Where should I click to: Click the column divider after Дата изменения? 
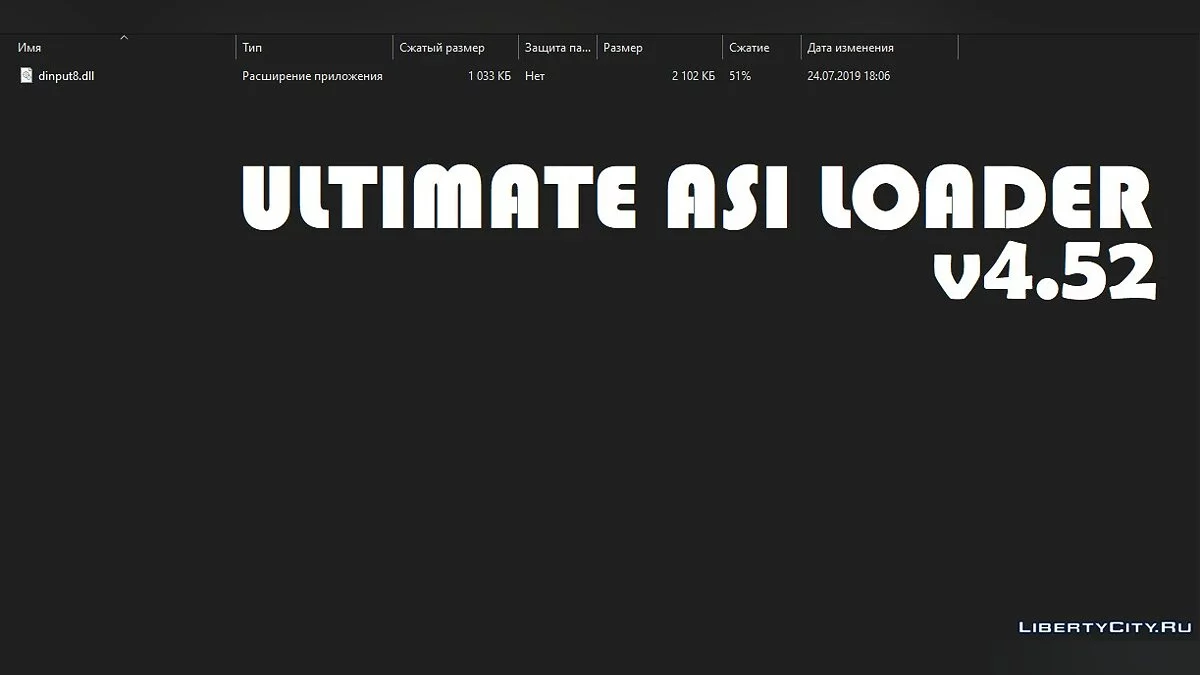(x=958, y=48)
